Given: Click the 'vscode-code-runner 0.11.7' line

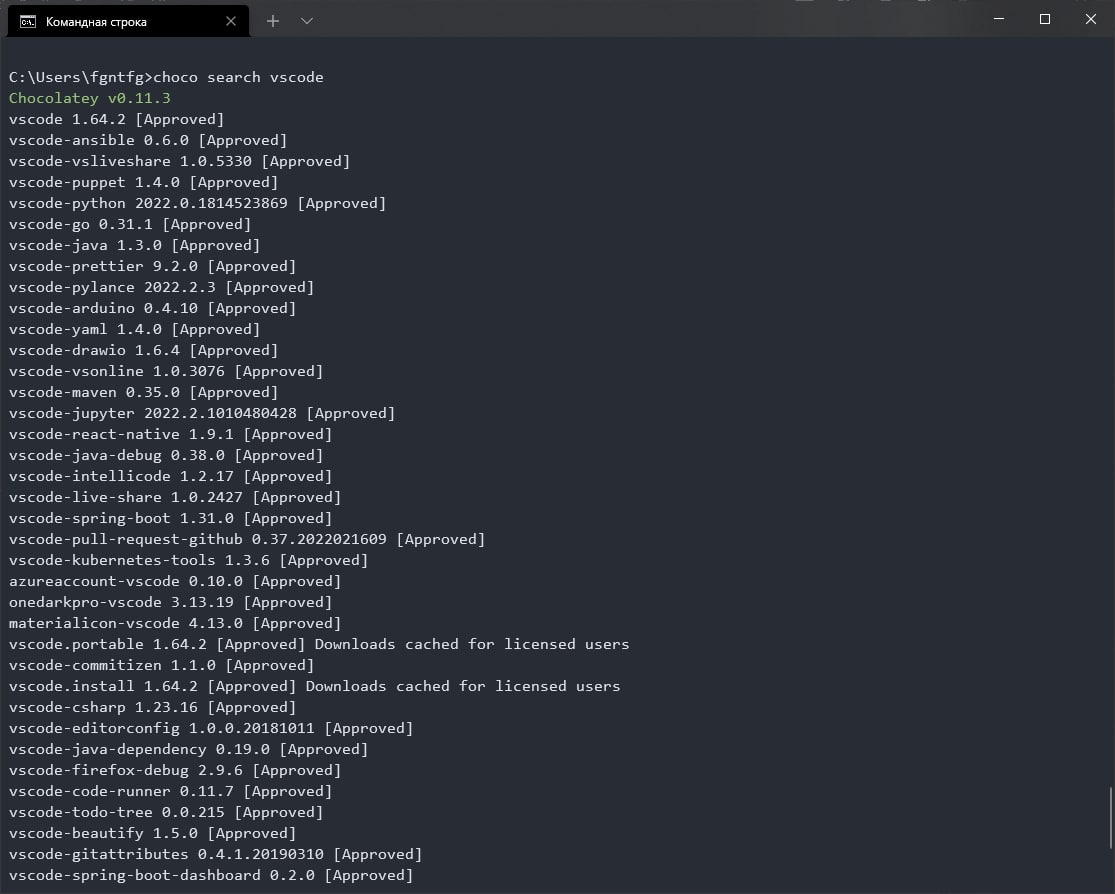Looking at the screenshot, I should coord(171,791).
